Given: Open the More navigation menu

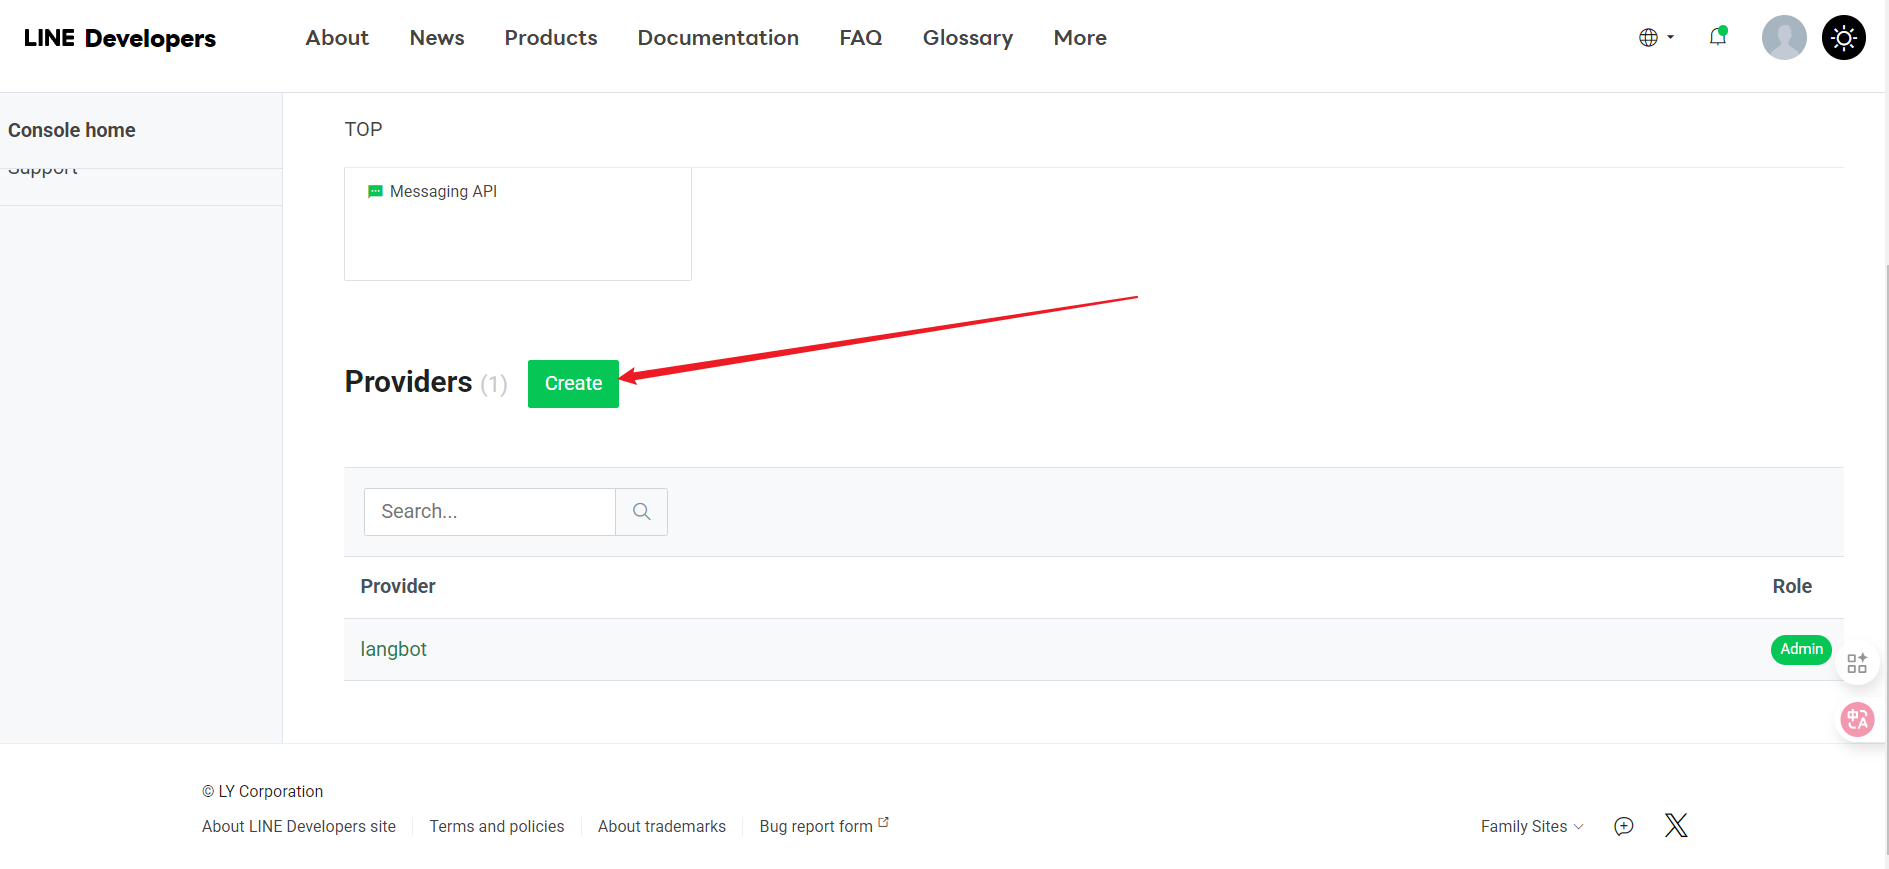Looking at the screenshot, I should [x=1079, y=38].
